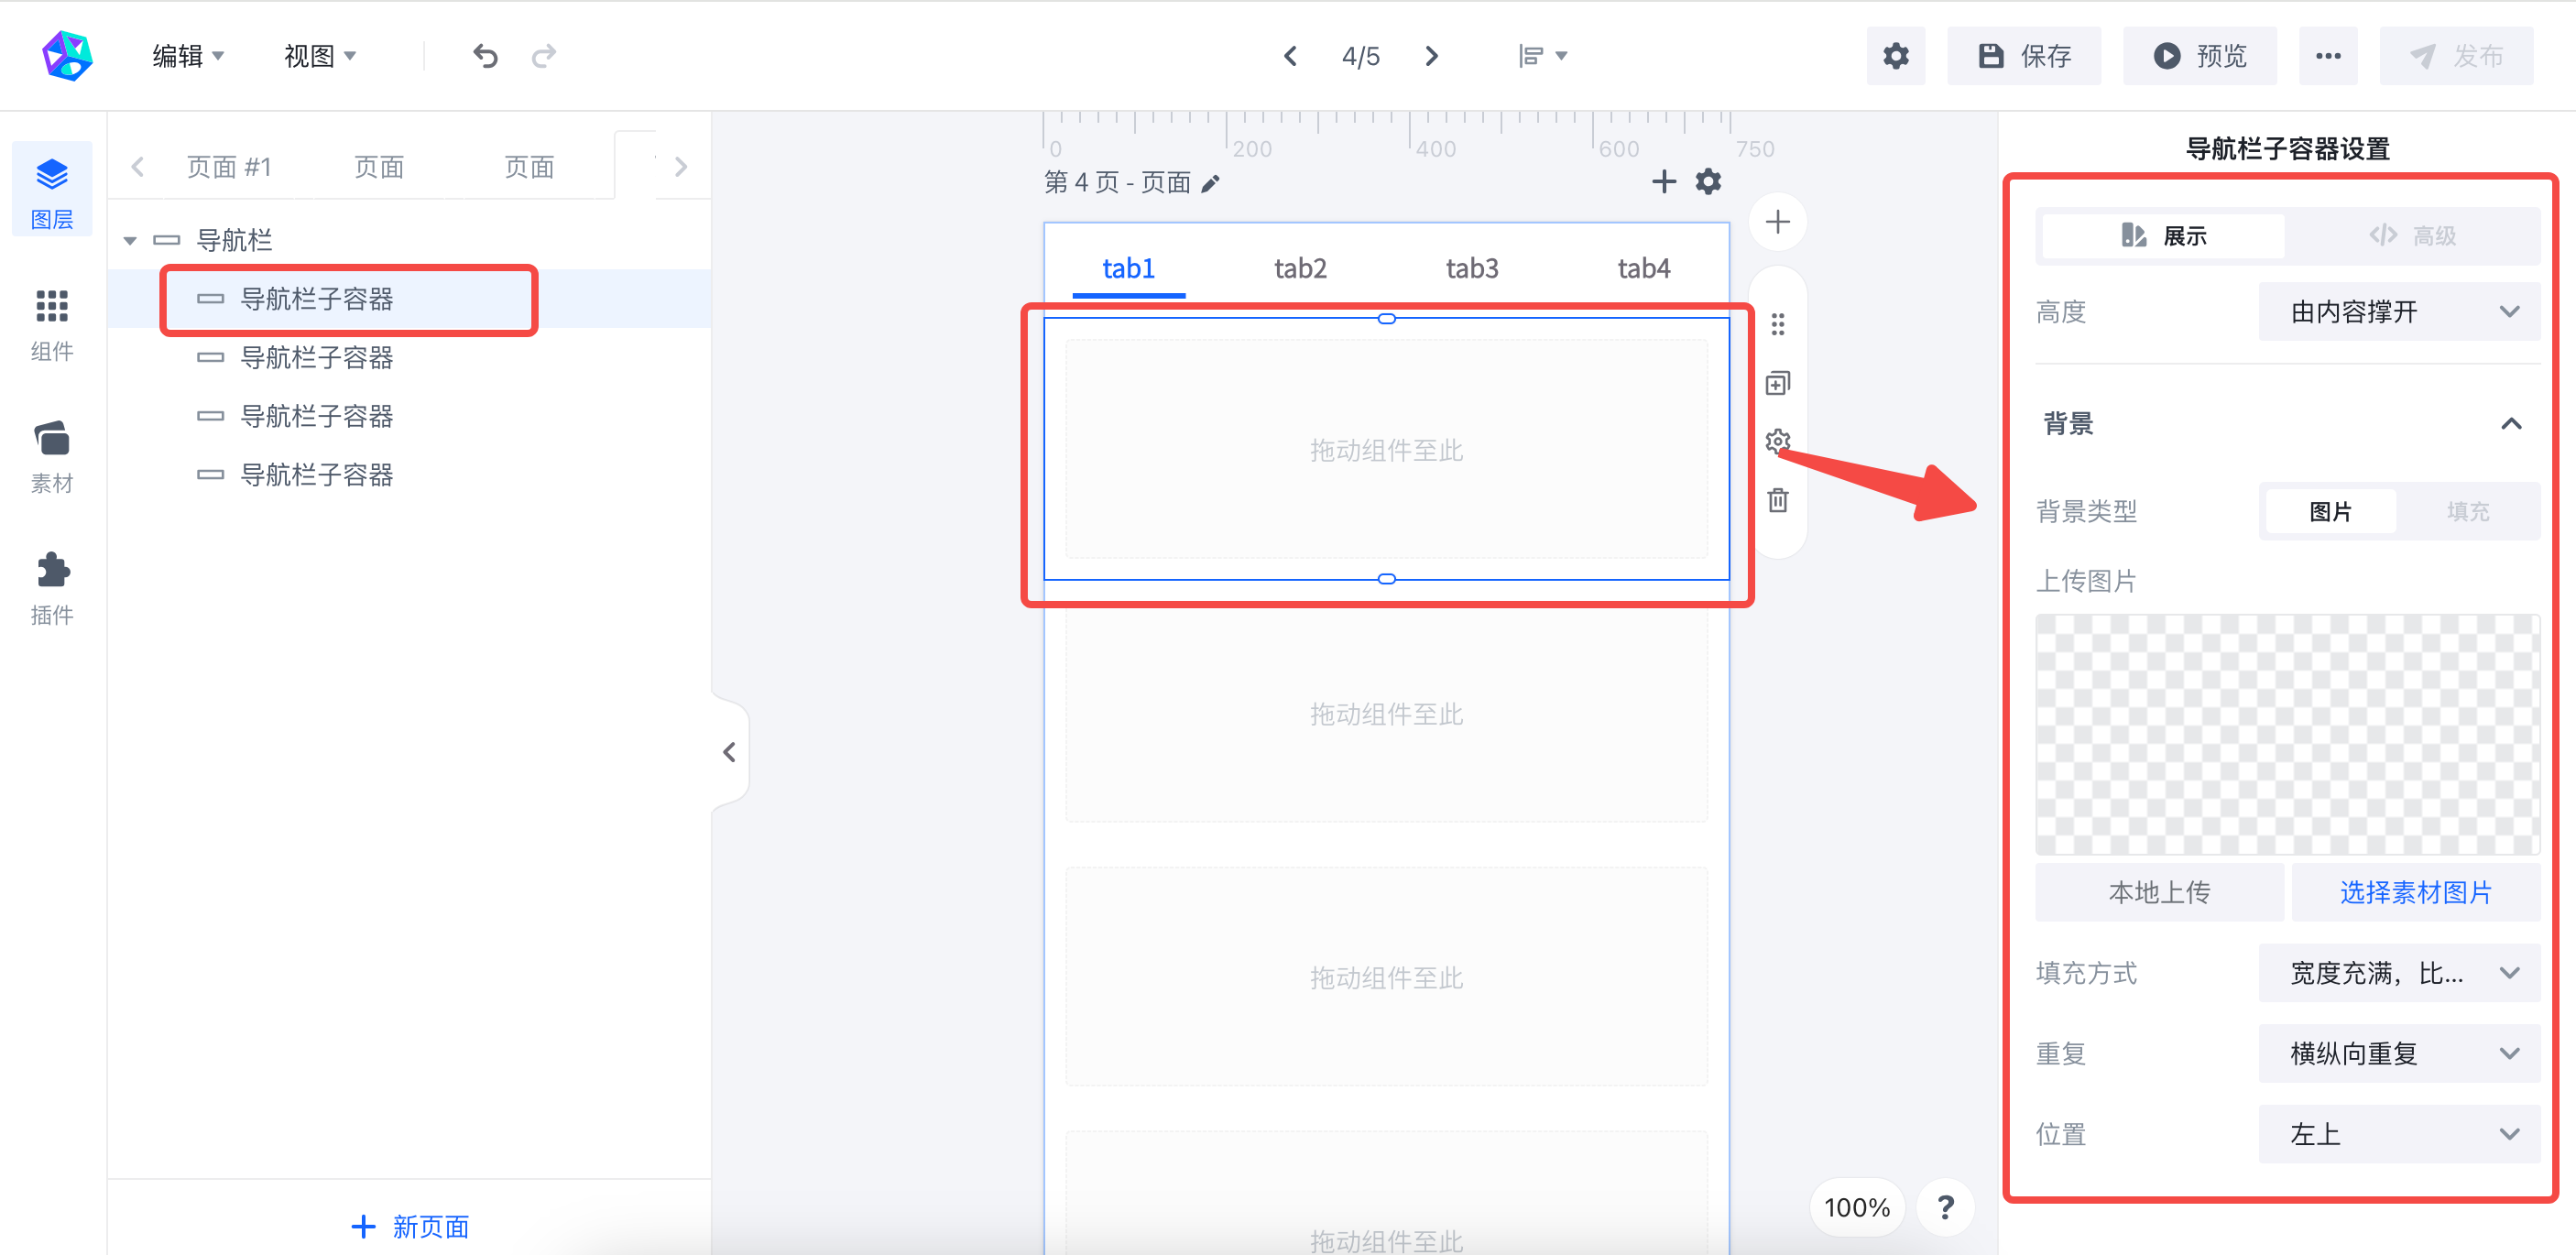
Task: Collapse the 背景 section chevron
Action: [x=2510, y=424]
